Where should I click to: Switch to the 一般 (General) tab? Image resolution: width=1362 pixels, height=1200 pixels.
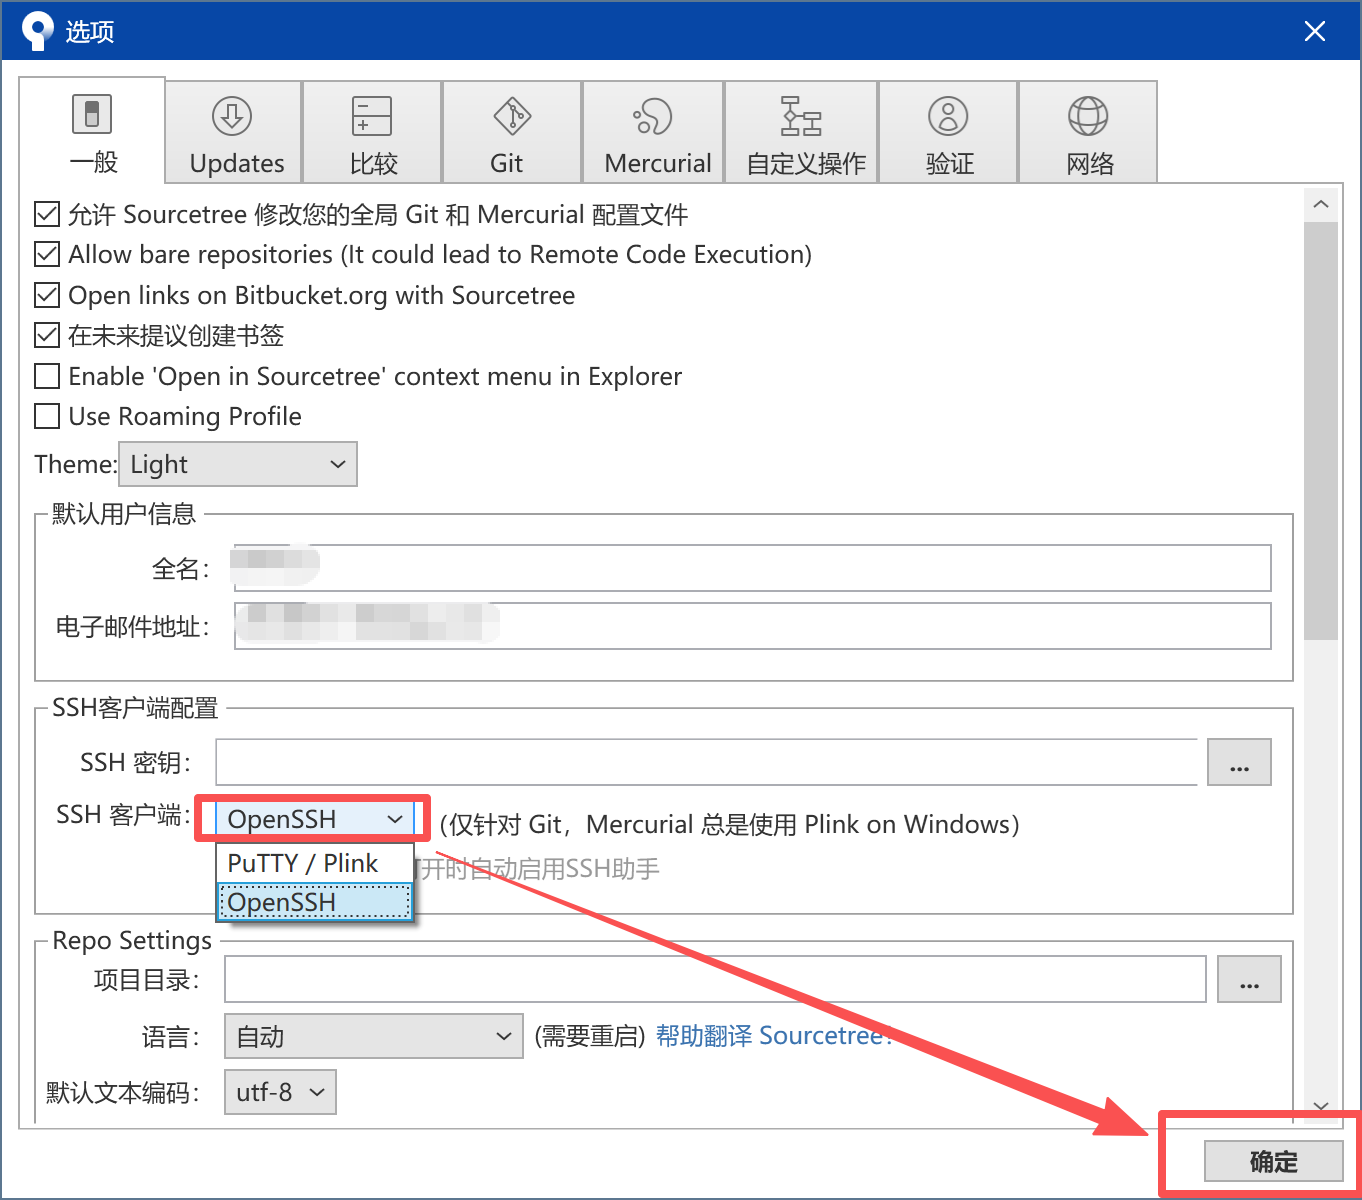pyautogui.click(x=93, y=130)
